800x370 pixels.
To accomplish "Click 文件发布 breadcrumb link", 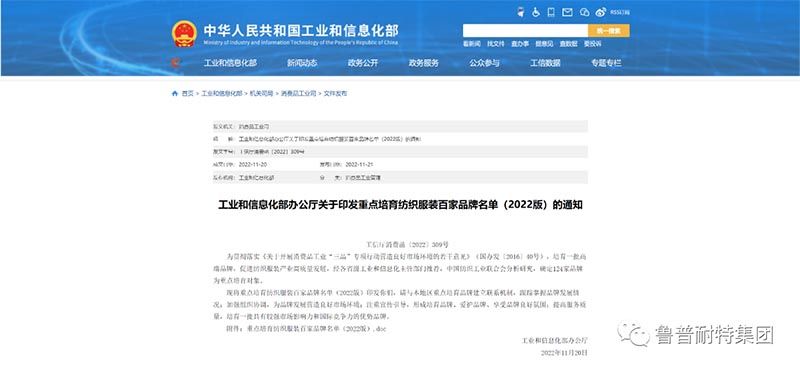I will (335, 93).
